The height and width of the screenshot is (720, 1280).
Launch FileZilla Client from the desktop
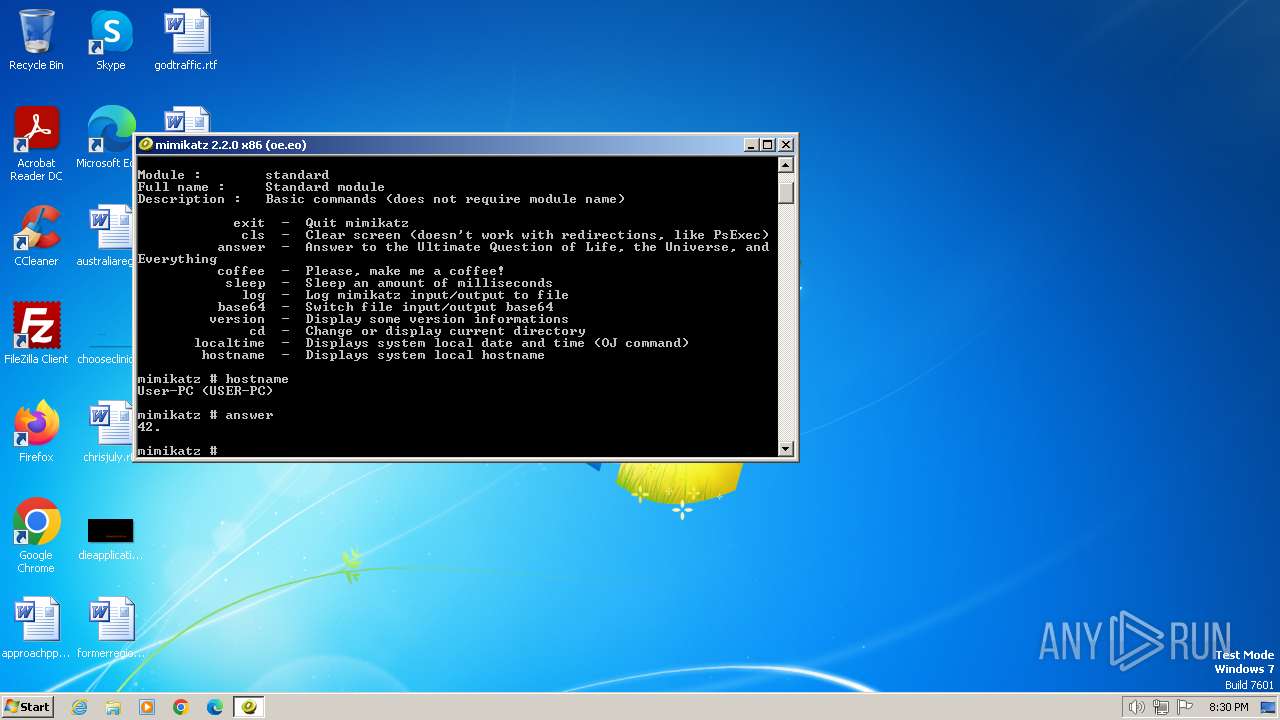36,334
